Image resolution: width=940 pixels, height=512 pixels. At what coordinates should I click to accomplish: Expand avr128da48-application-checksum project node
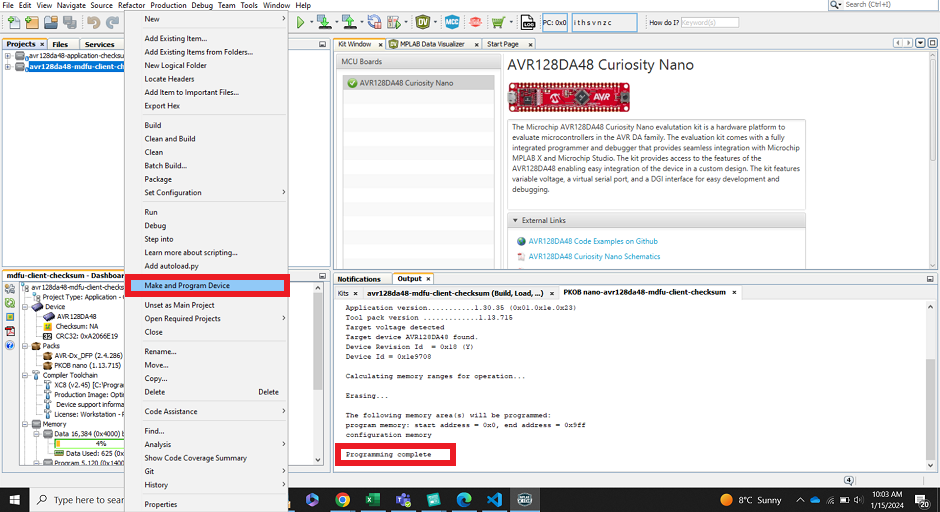pos(8,56)
